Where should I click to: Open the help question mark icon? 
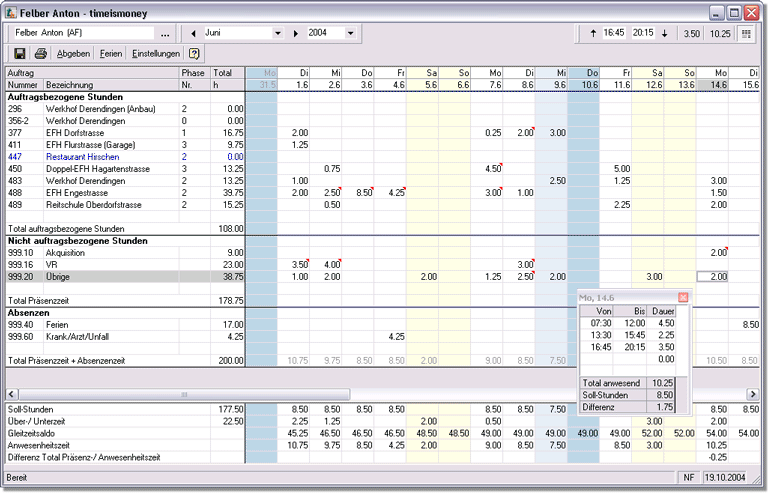pos(194,53)
